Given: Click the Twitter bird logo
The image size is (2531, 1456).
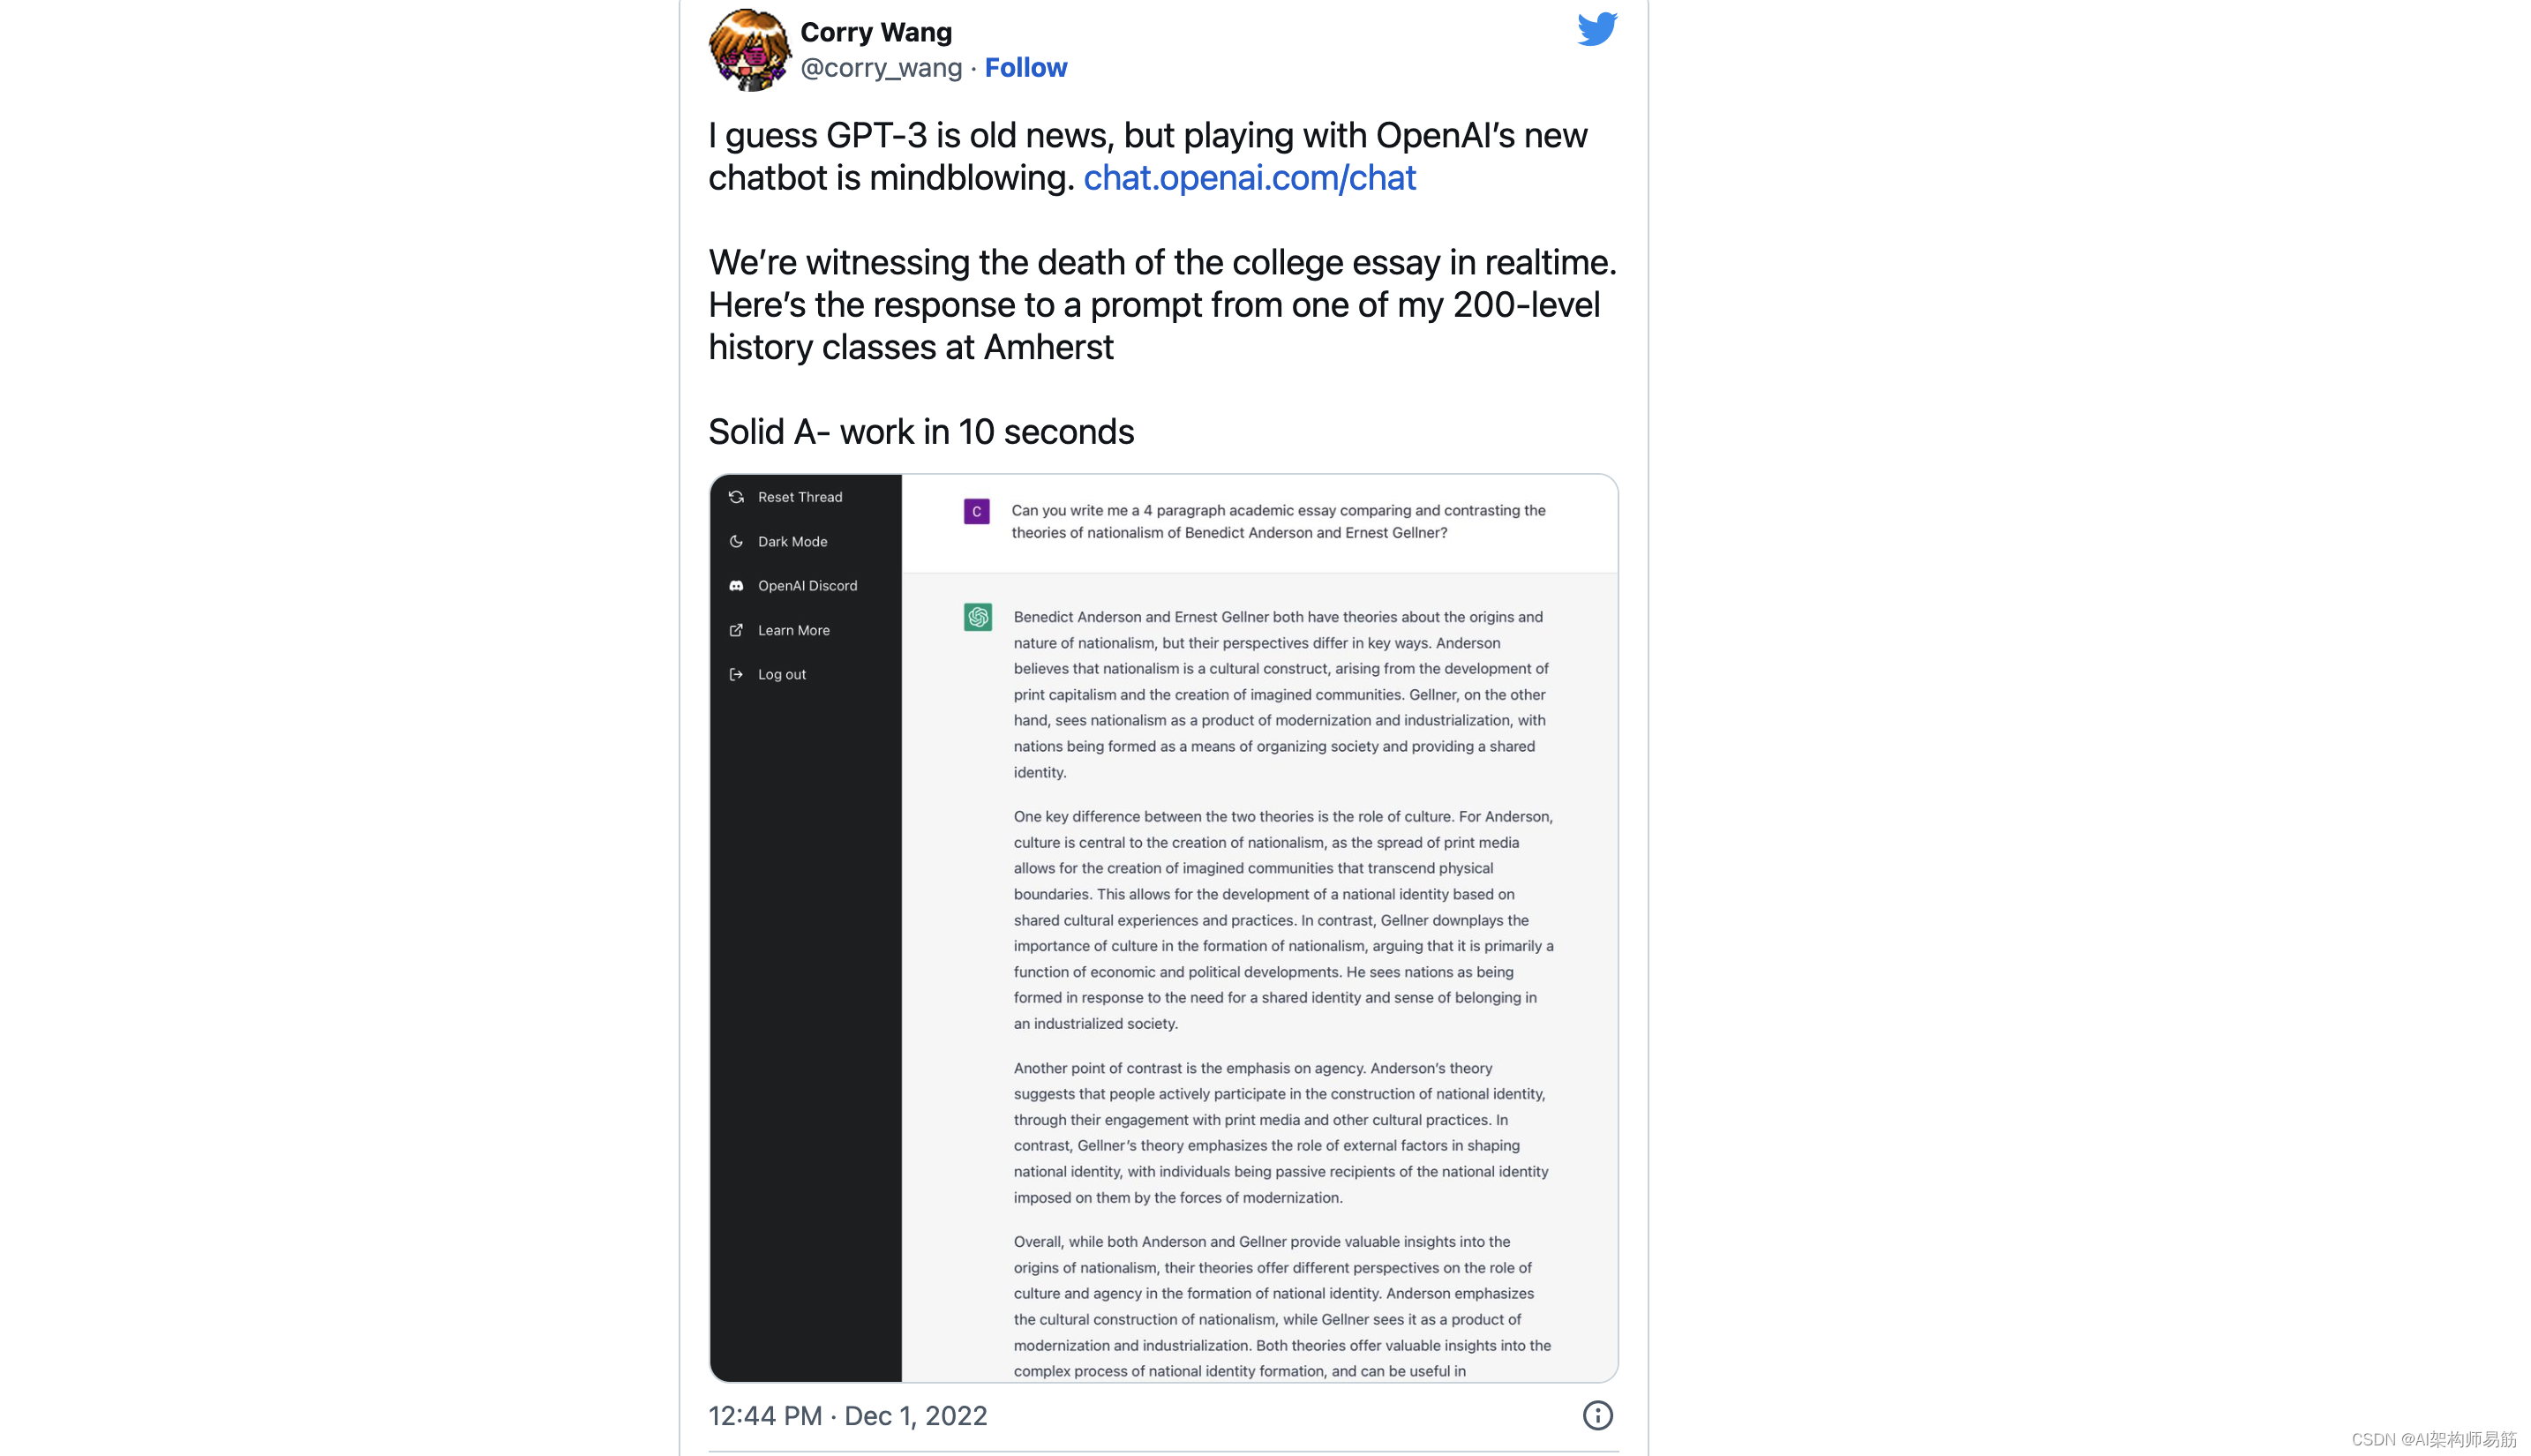Looking at the screenshot, I should click(1597, 28).
